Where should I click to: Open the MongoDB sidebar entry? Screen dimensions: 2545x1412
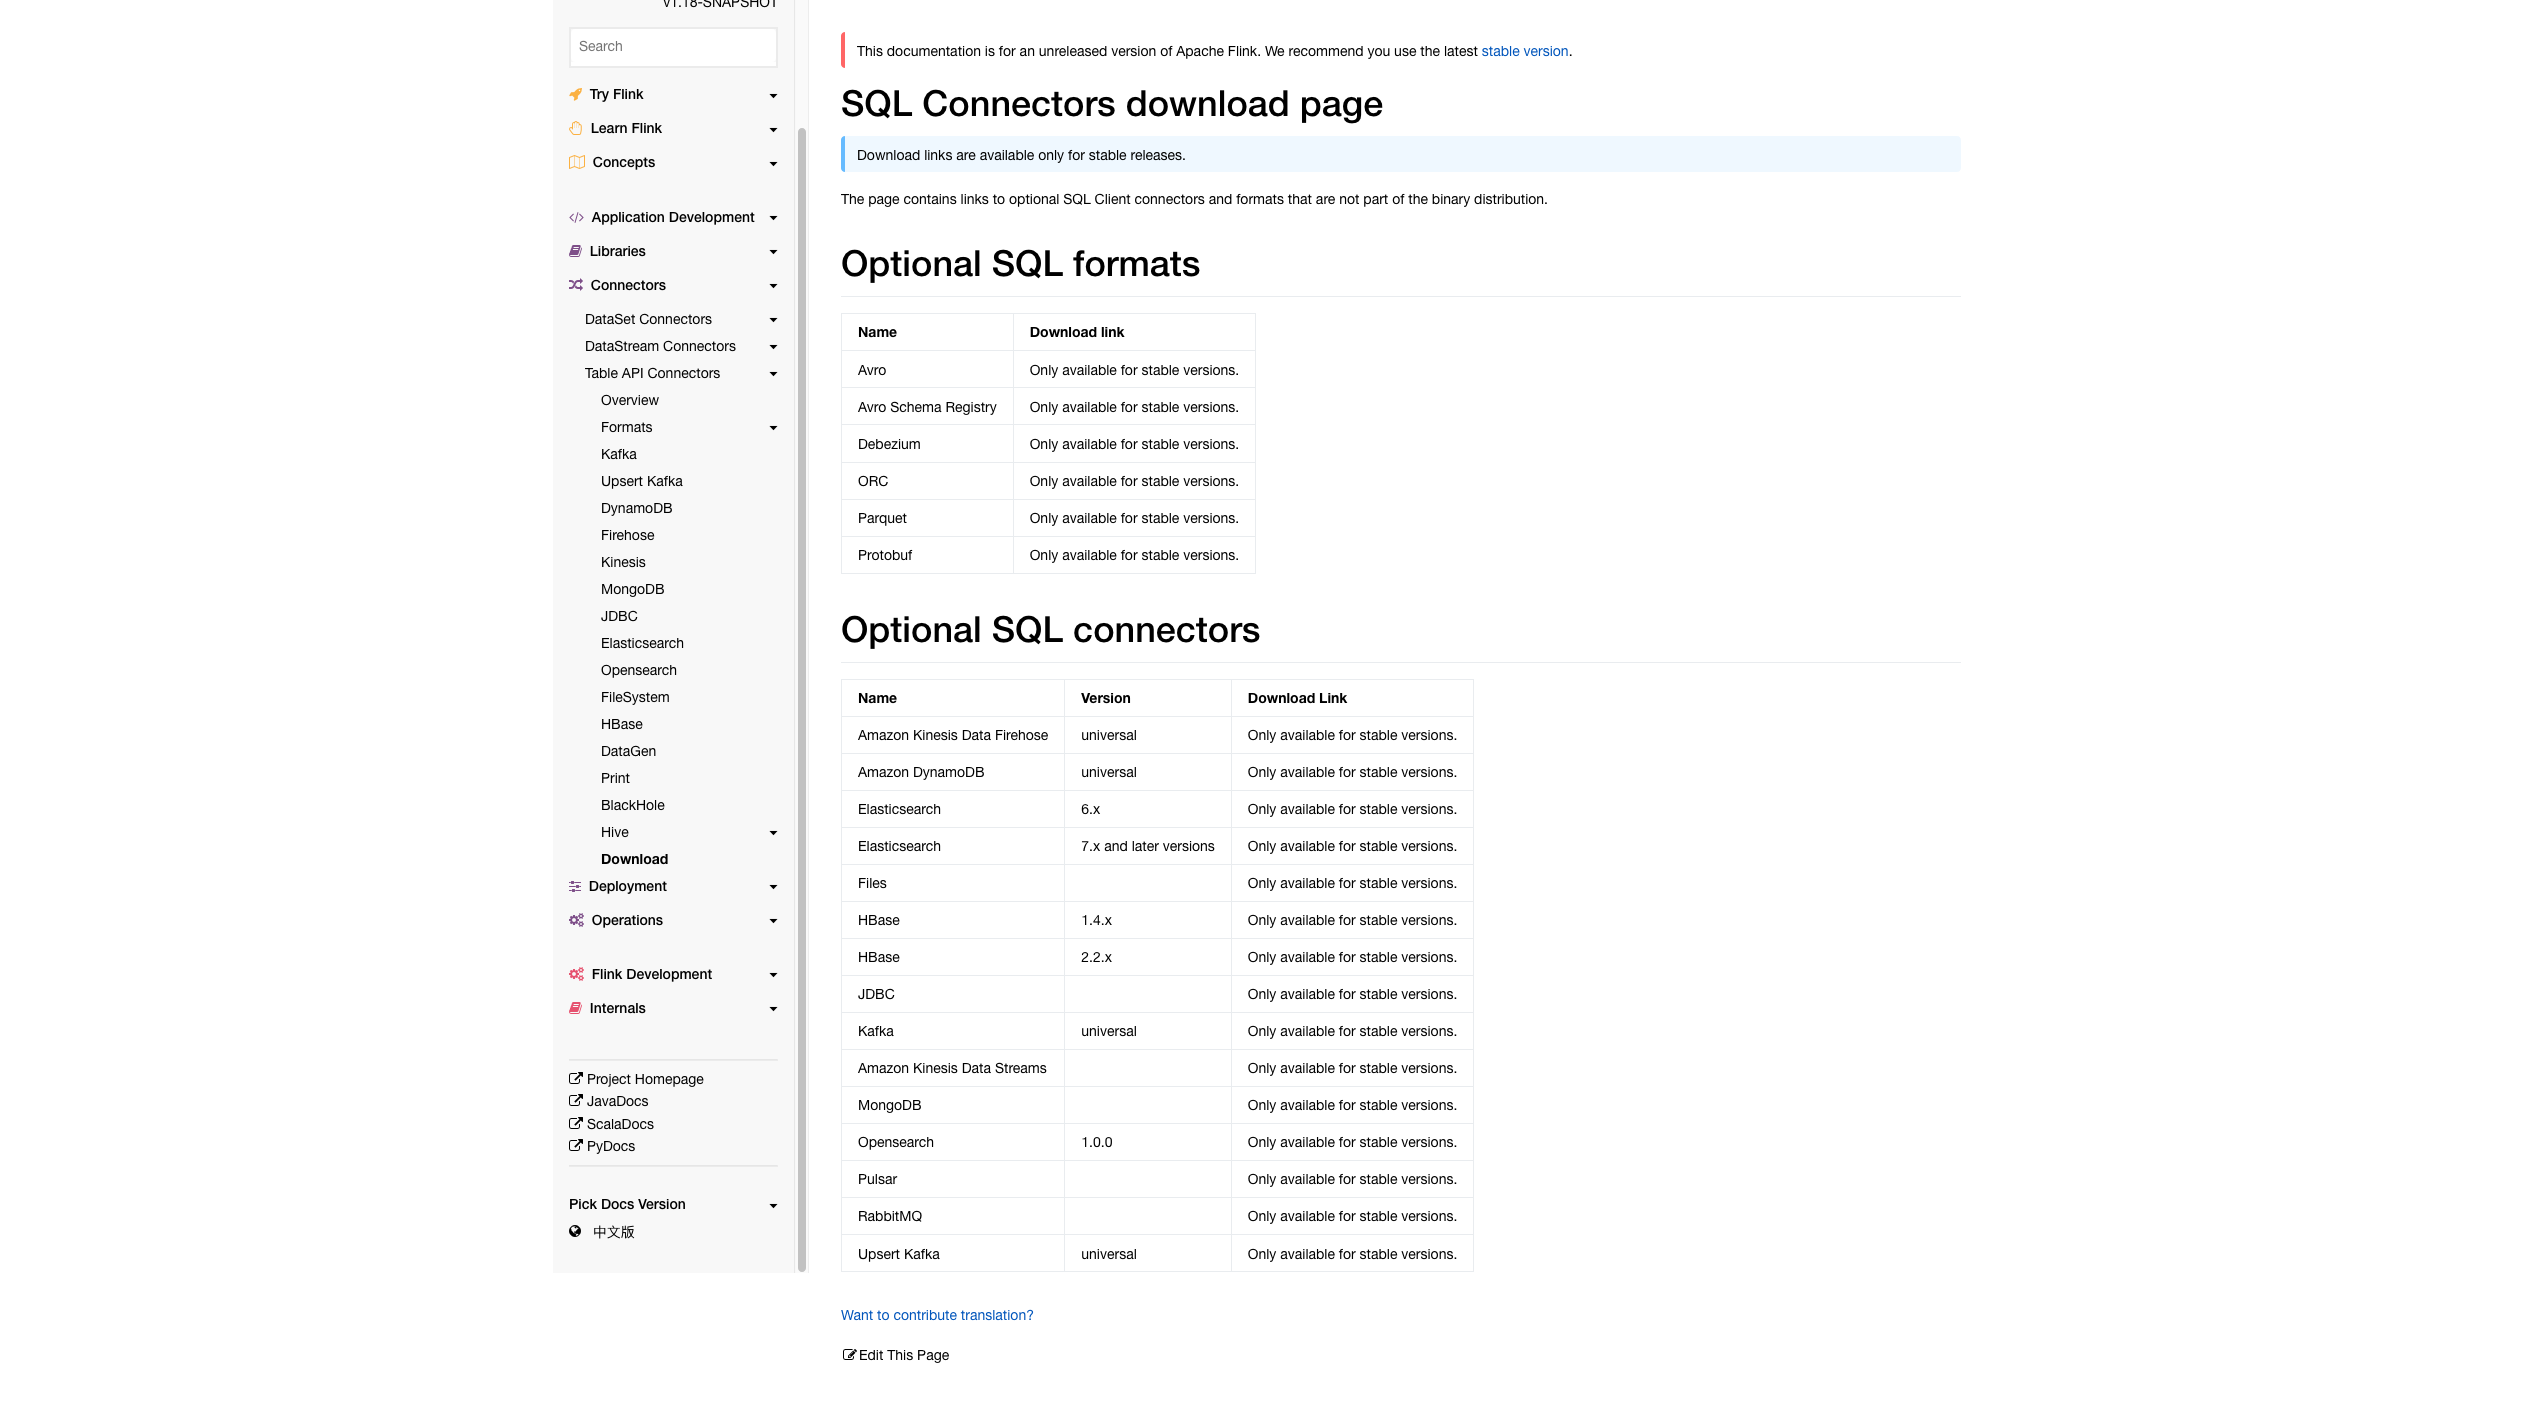[632, 589]
